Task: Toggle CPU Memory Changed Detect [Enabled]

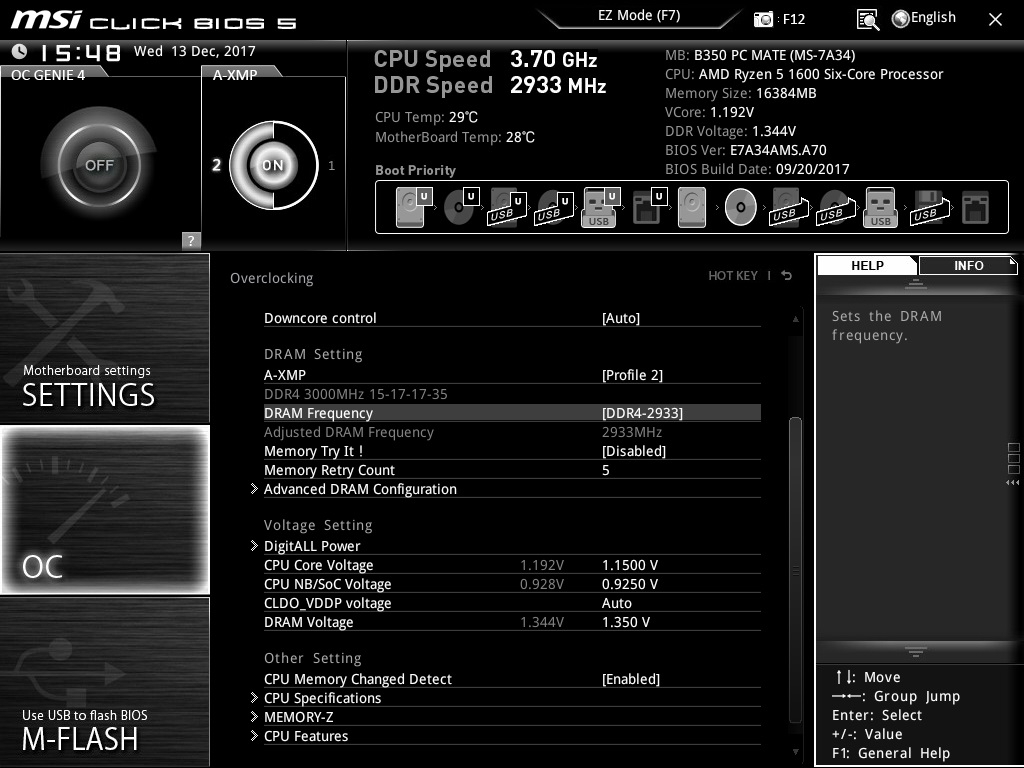Action: pos(512,679)
